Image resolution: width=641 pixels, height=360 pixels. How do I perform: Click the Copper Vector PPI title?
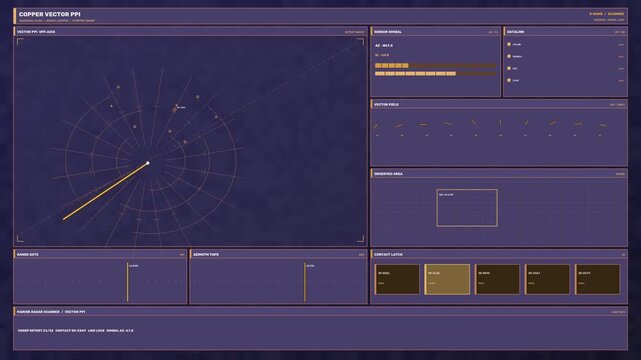[x=49, y=14]
